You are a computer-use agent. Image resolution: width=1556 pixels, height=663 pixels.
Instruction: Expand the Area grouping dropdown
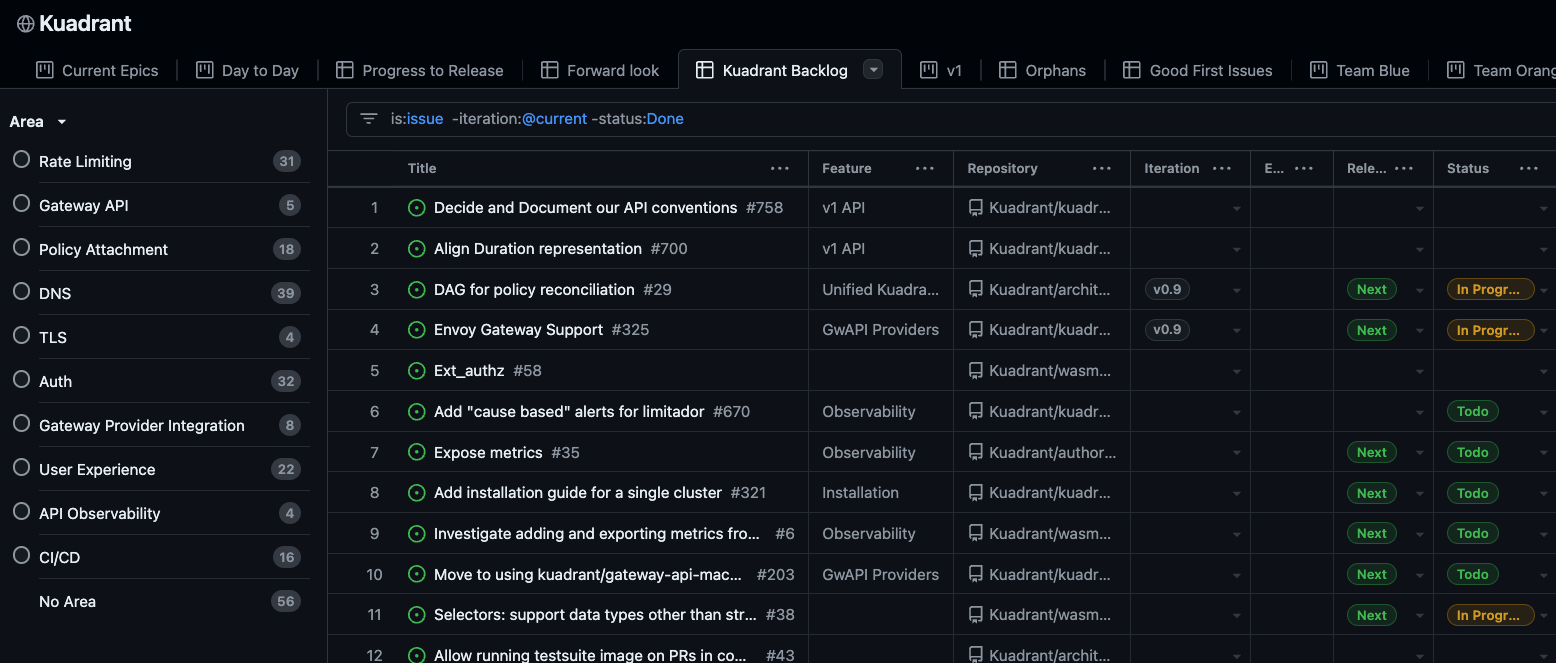(x=61, y=122)
